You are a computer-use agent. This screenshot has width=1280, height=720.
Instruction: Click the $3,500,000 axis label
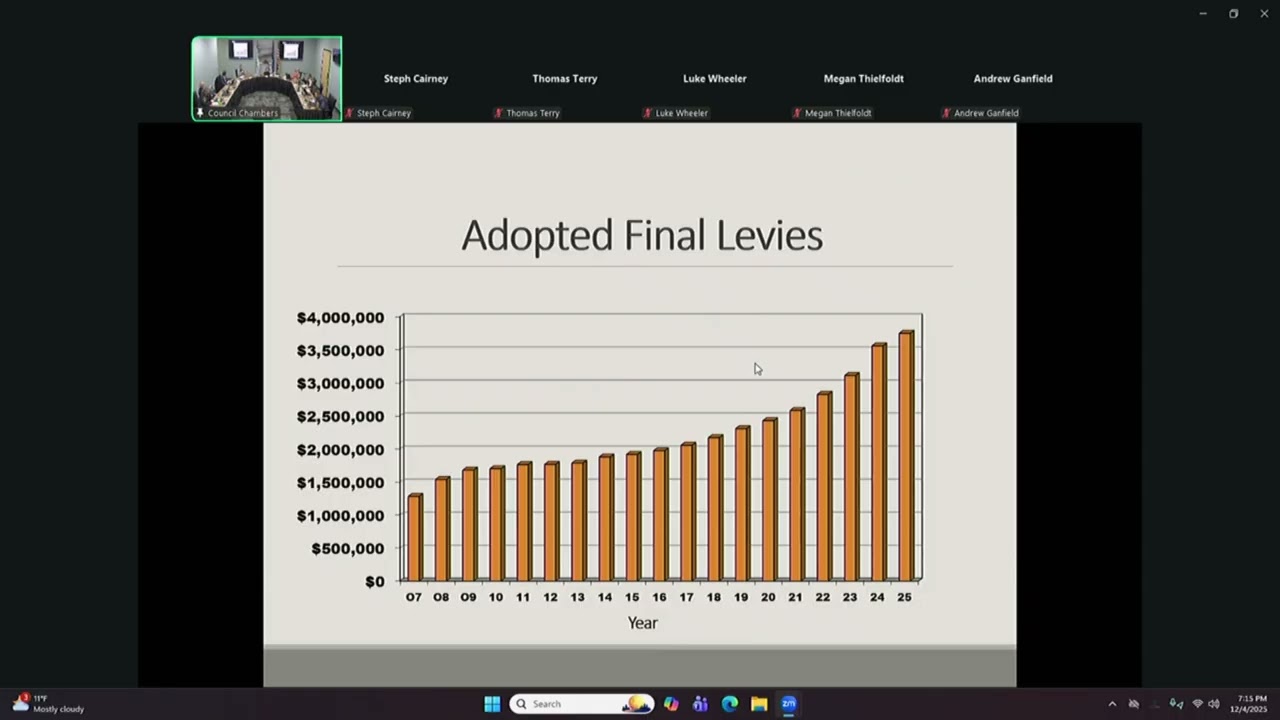(340, 351)
